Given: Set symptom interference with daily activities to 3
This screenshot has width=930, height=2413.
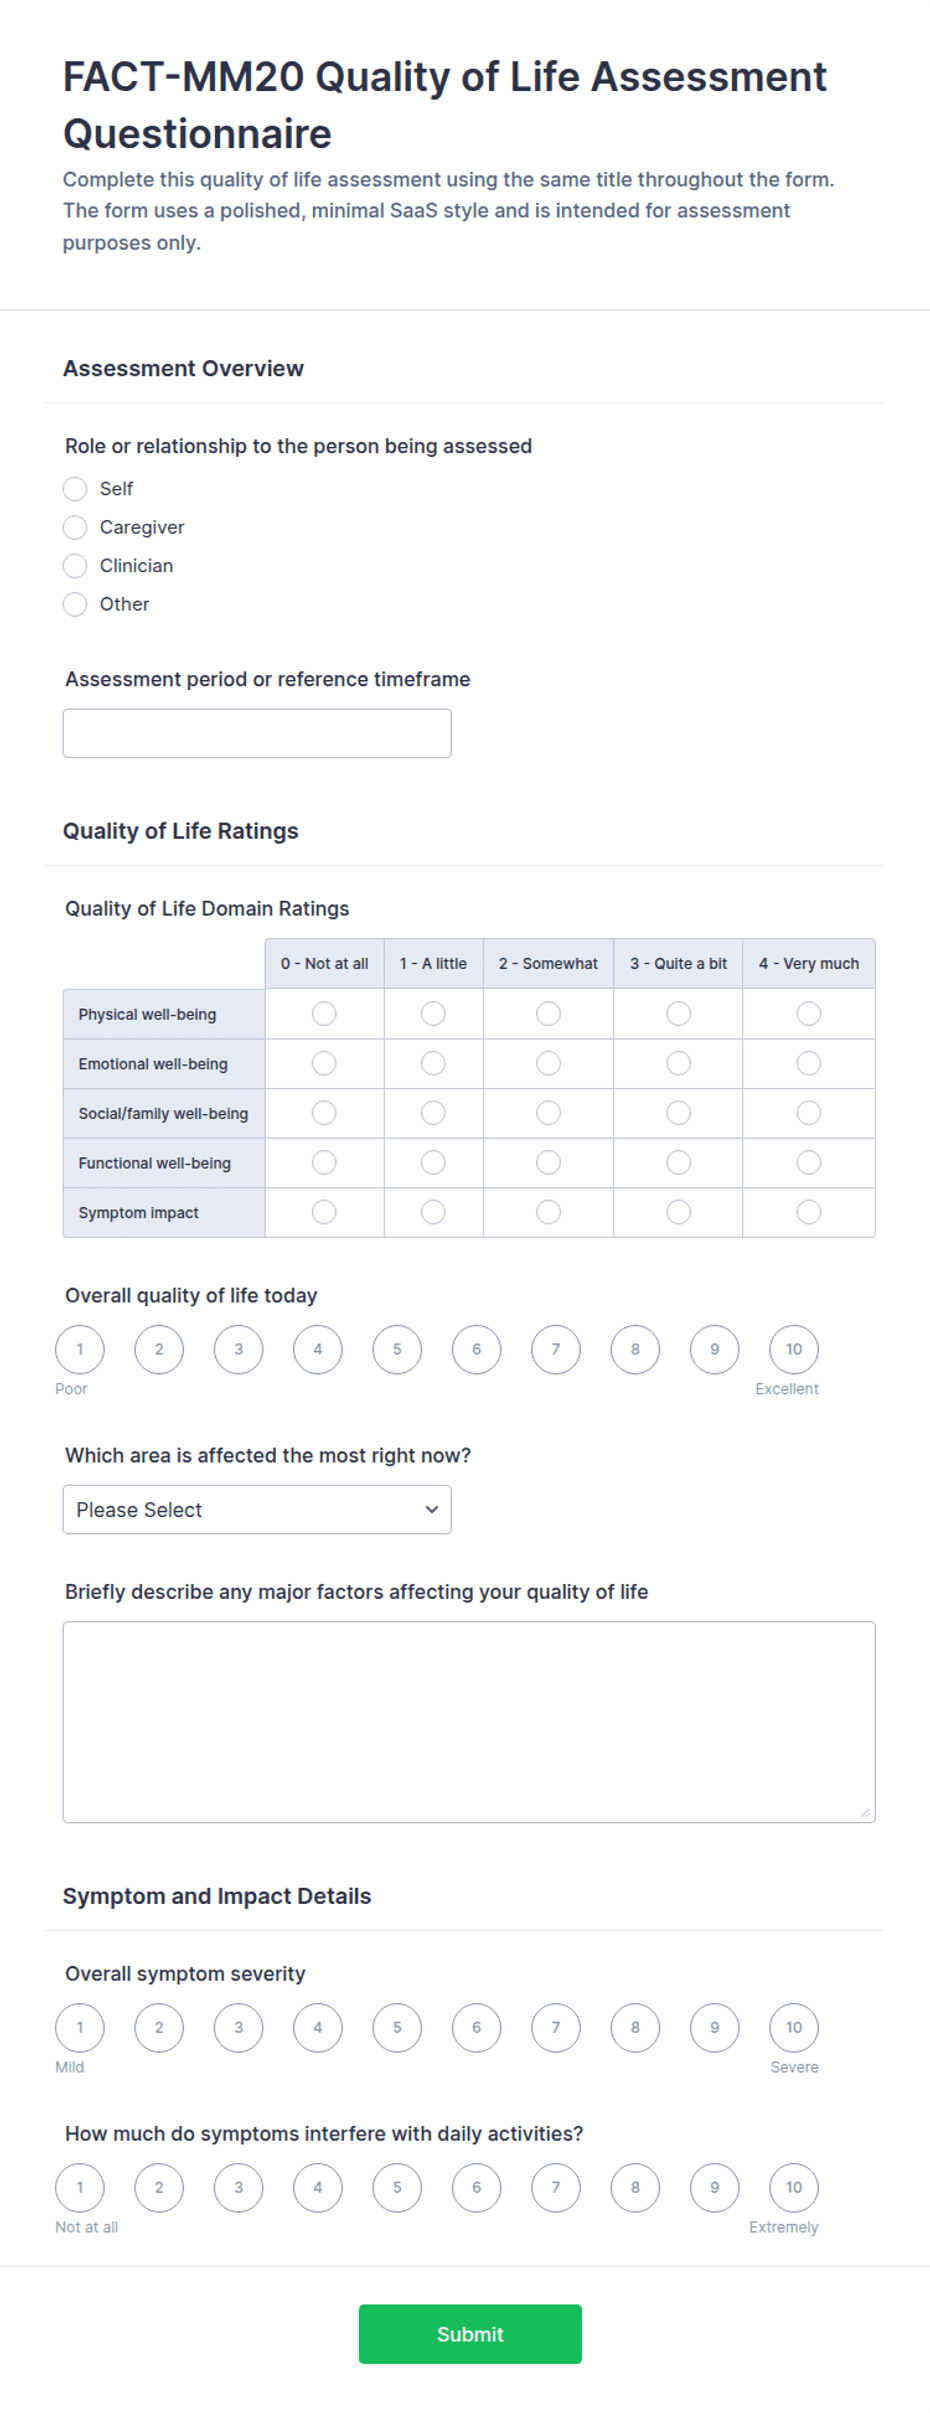Looking at the screenshot, I should (238, 2187).
